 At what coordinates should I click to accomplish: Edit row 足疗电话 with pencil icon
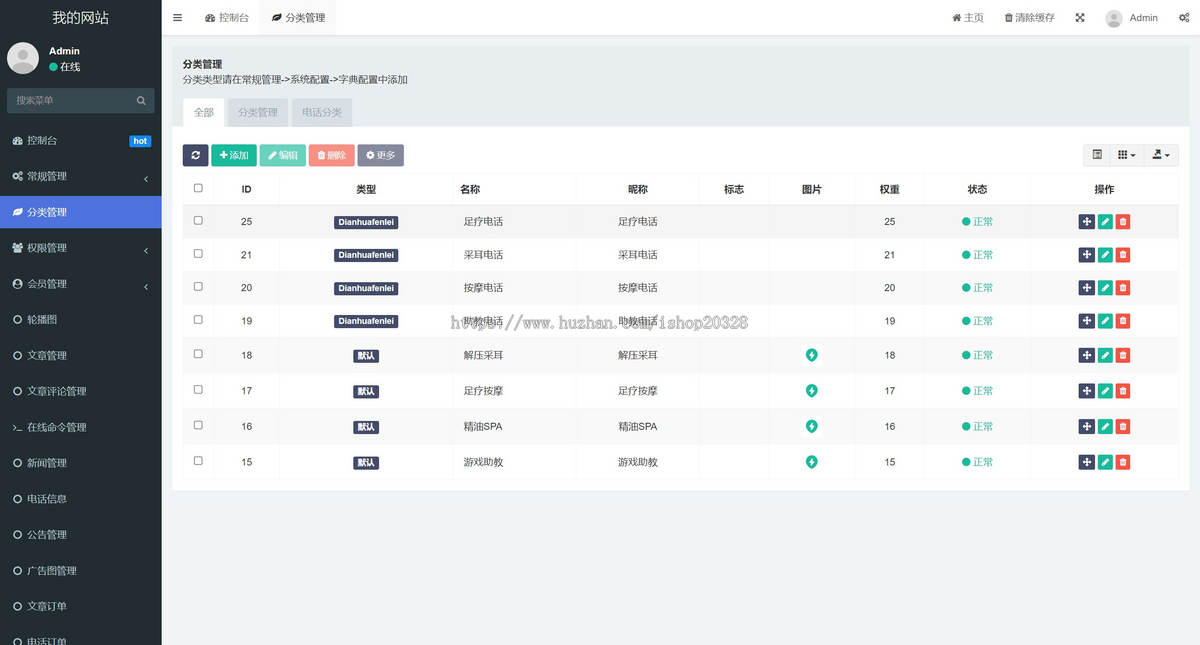point(1105,222)
